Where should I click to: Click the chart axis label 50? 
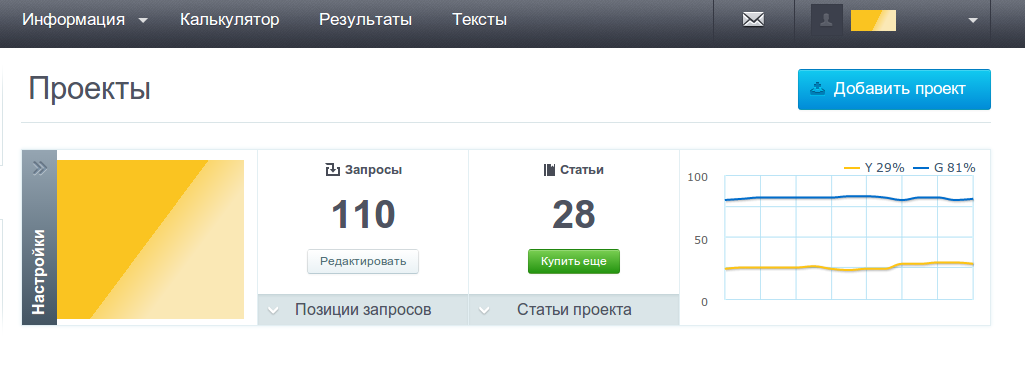click(x=701, y=240)
